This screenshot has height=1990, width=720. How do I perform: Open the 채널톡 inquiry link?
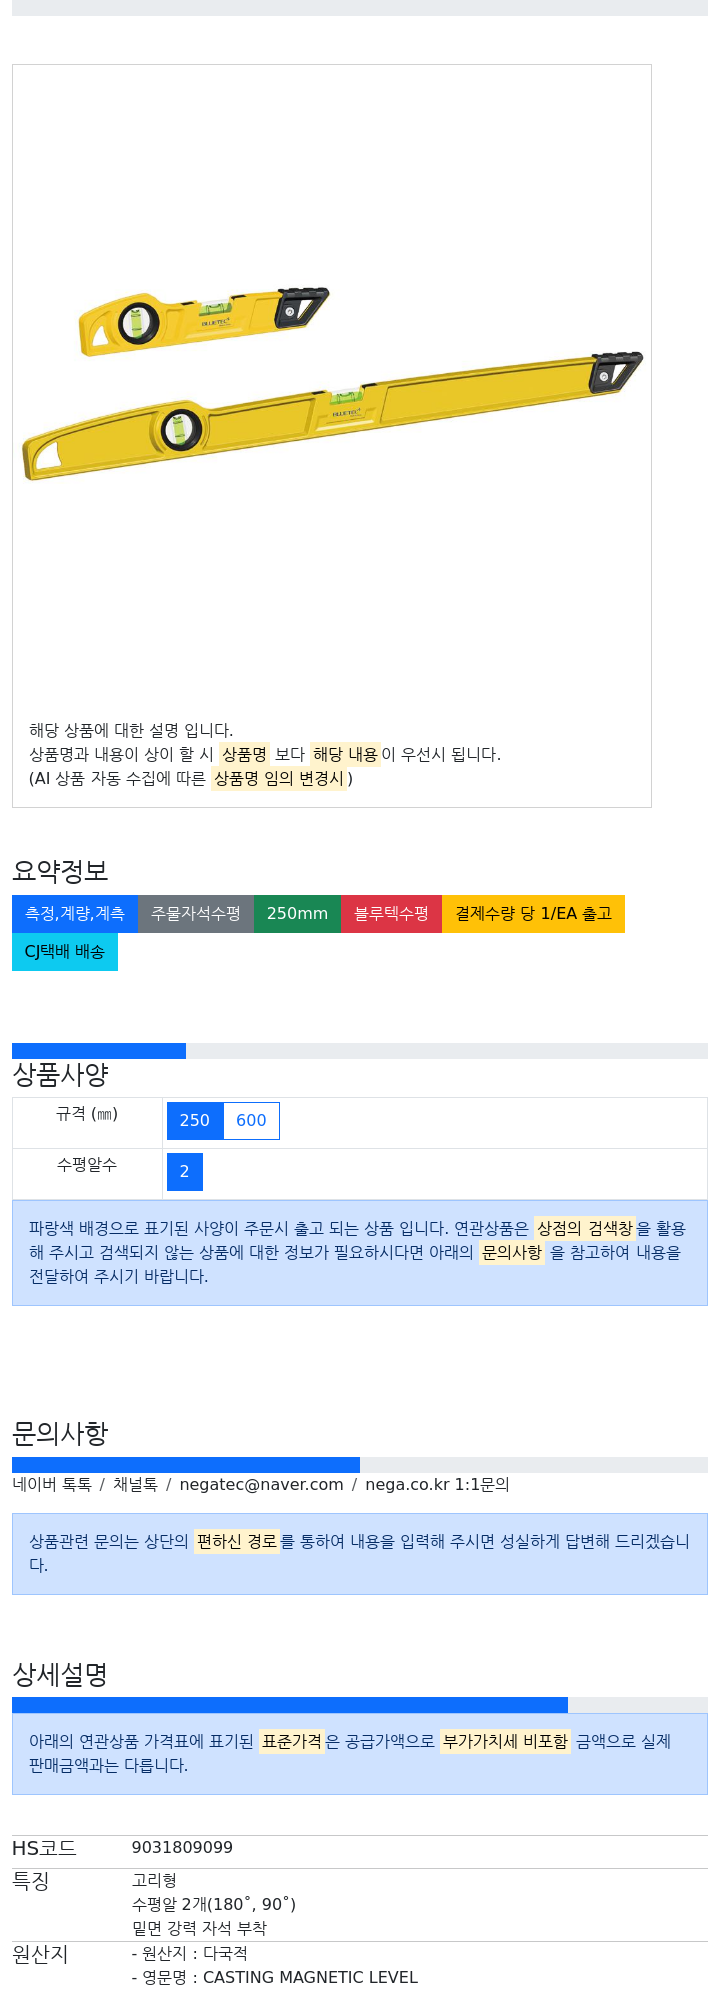(x=135, y=1485)
